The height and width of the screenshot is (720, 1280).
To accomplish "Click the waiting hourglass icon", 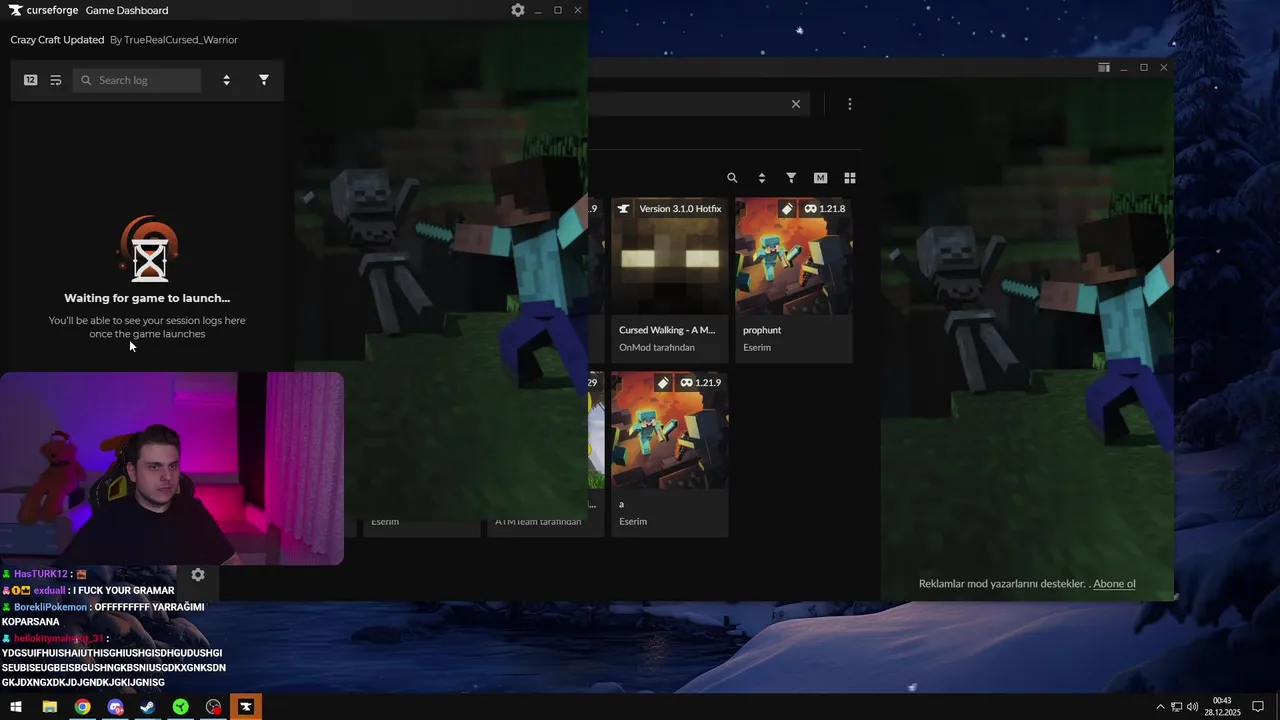I will click(149, 249).
